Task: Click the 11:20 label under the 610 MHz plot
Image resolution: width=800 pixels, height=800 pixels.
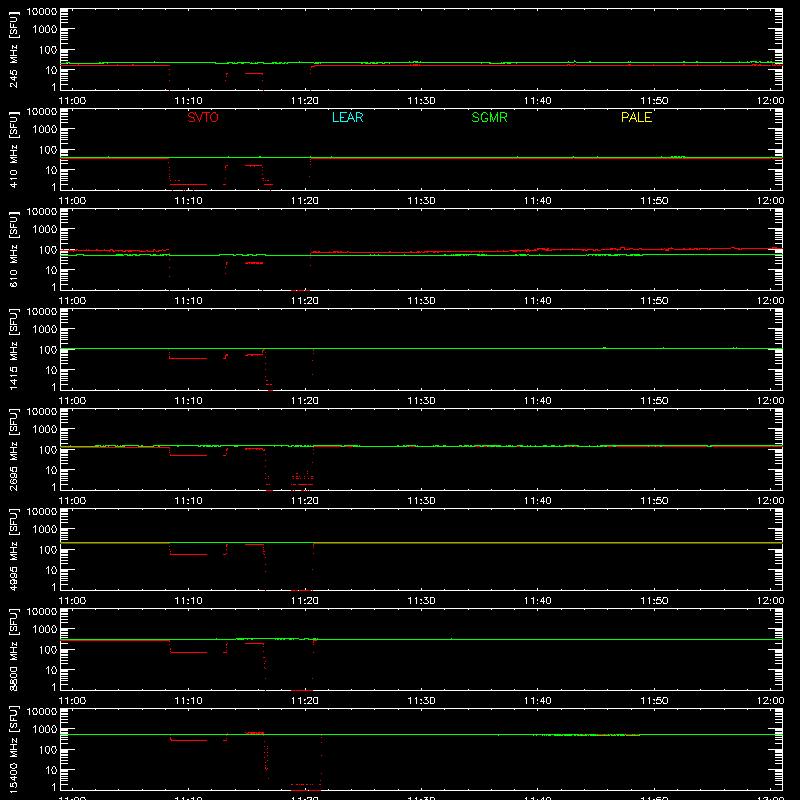Action: [x=305, y=301]
